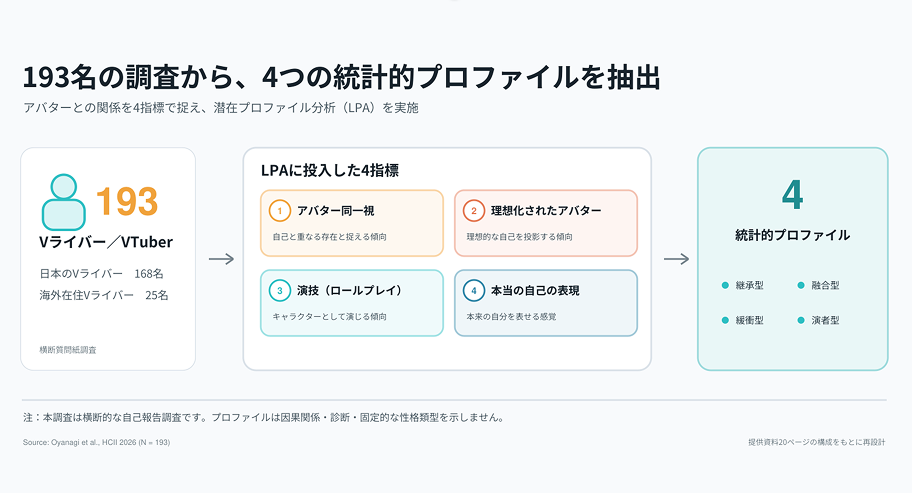Select the 本当の自己の表現 card

tap(546, 303)
